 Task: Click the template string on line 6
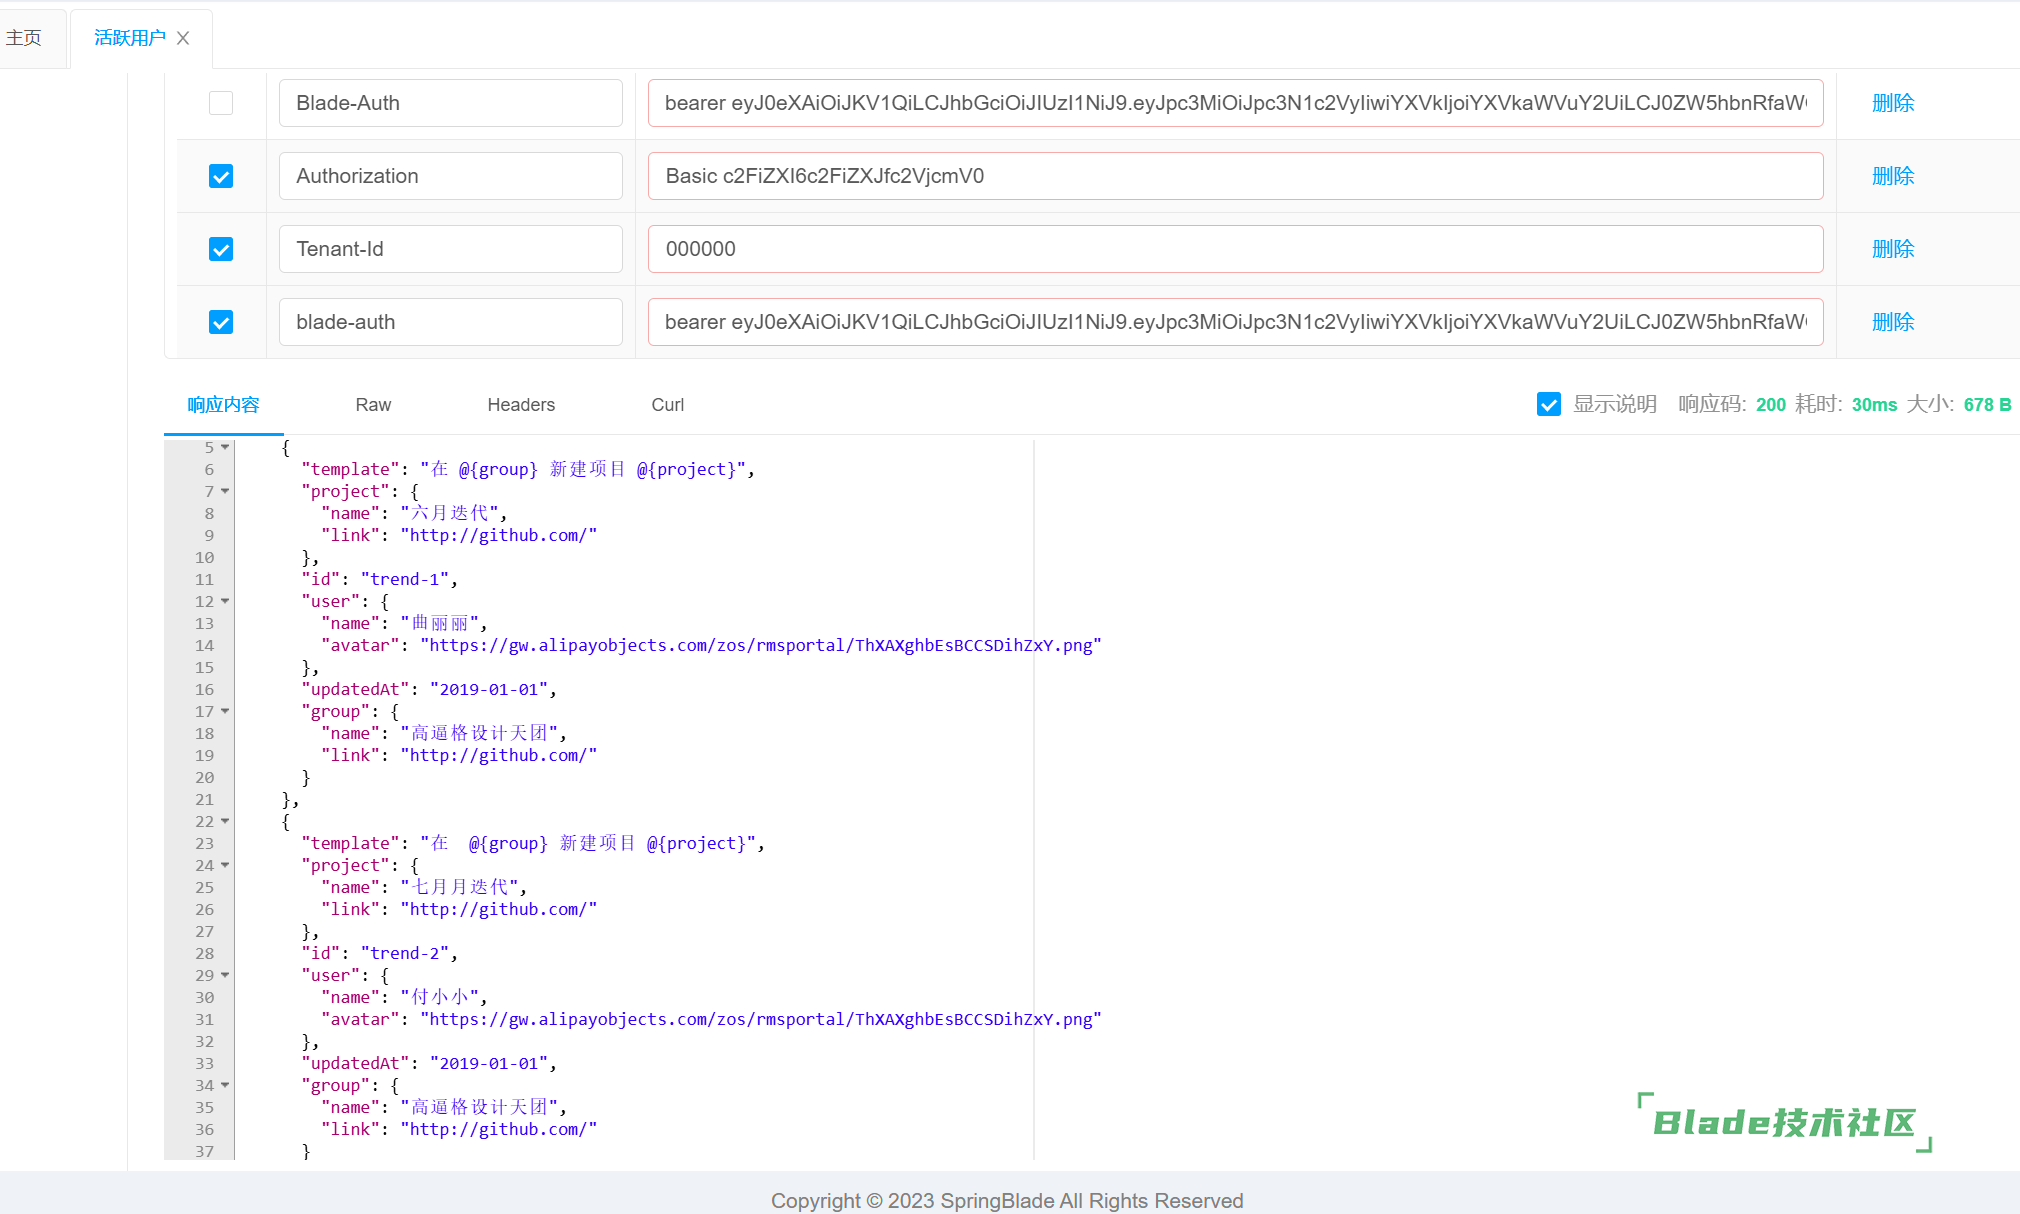click(x=584, y=469)
